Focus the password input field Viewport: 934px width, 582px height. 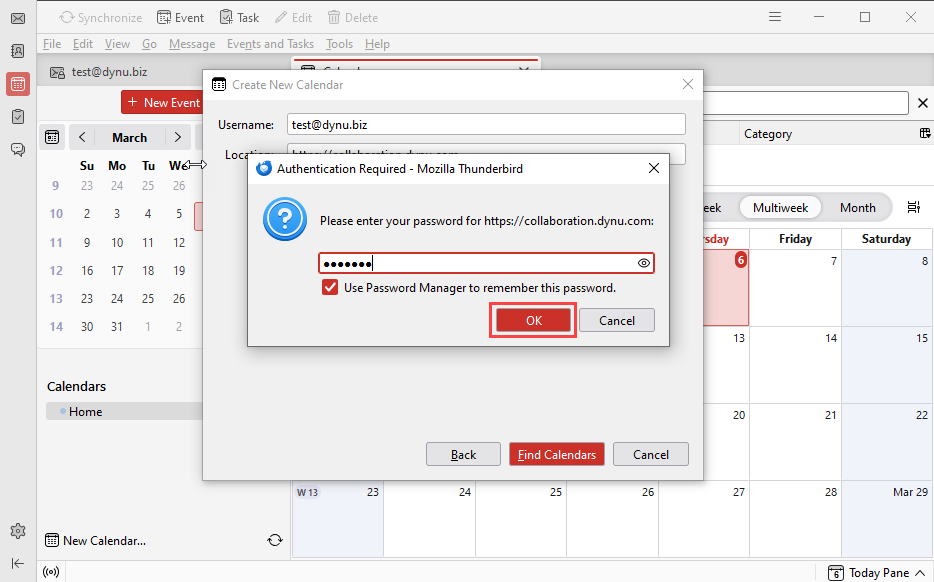(478, 263)
